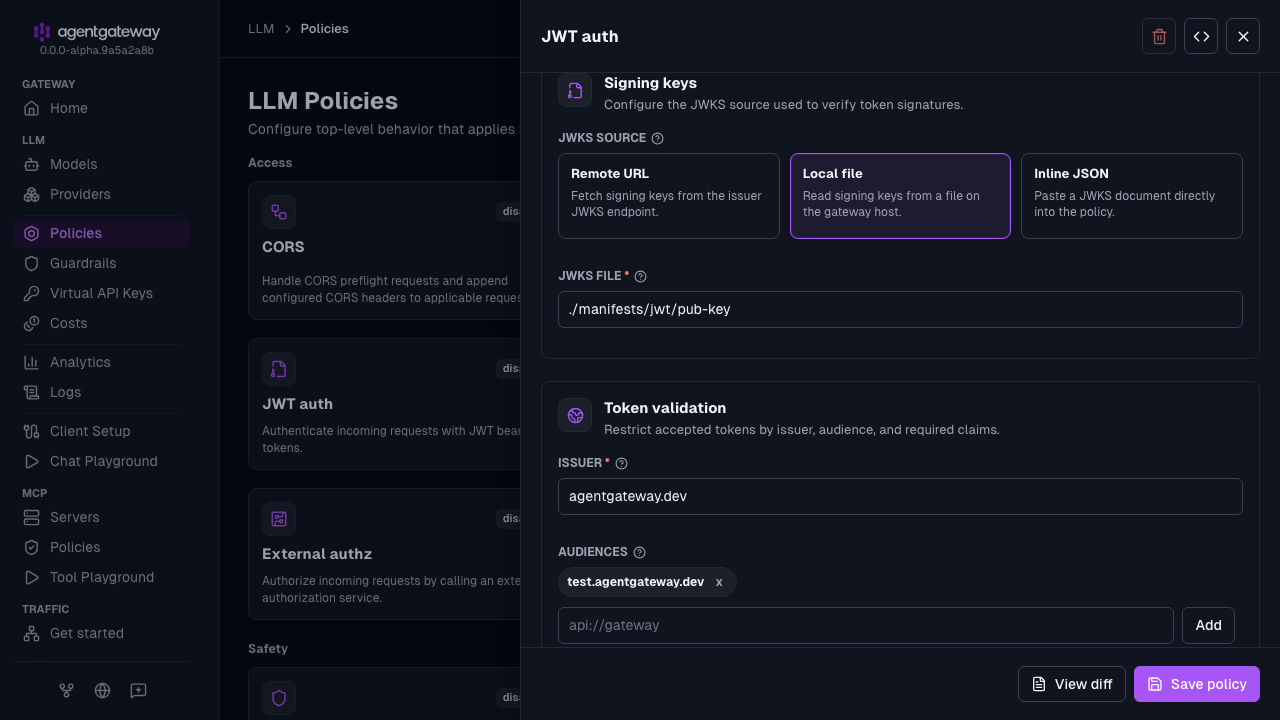
Task: Open the CORS policy card
Action: coord(384,250)
